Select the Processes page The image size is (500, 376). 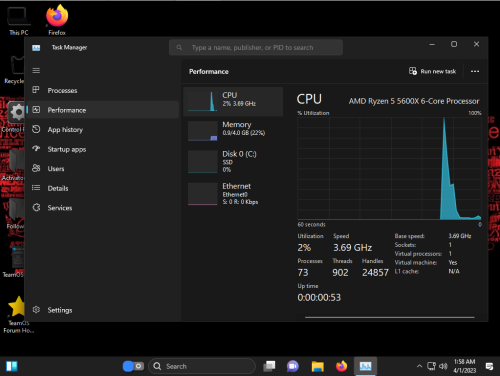pos(103,90)
